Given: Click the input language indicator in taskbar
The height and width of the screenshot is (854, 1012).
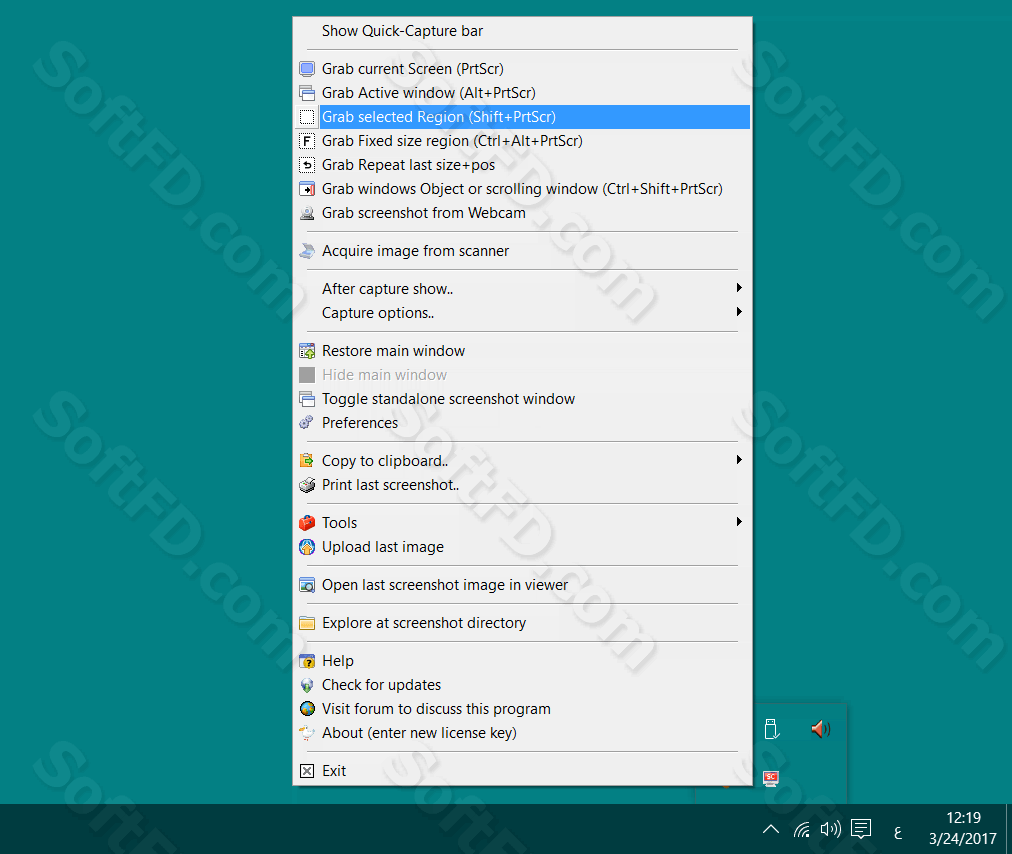Looking at the screenshot, I should coord(898,833).
